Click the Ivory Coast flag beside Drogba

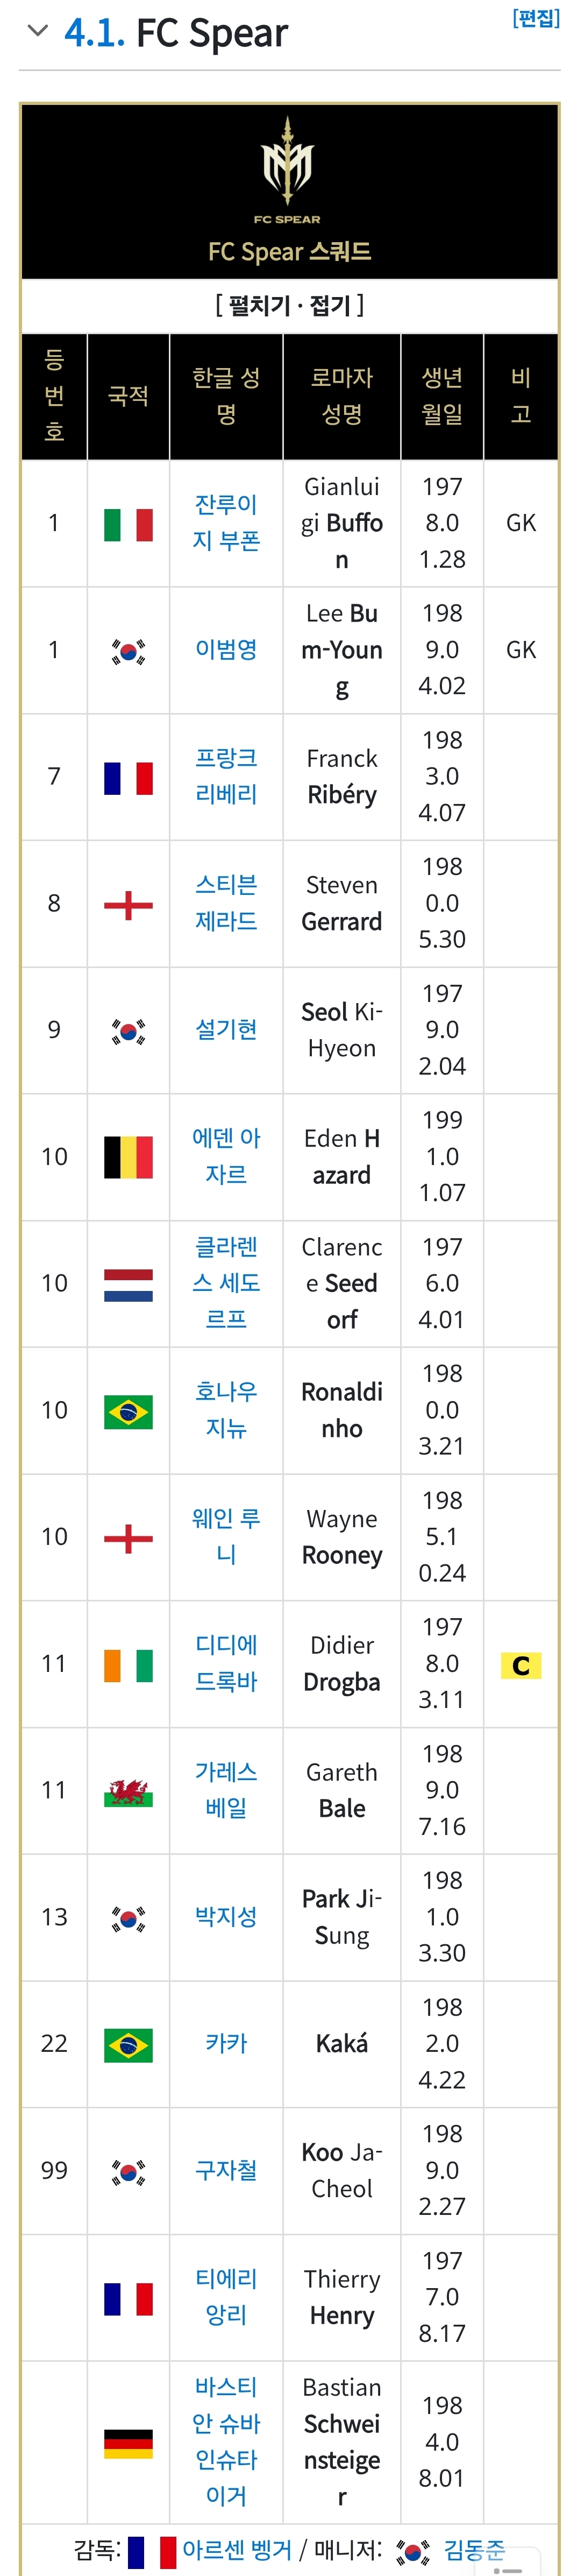click(128, 1665)
